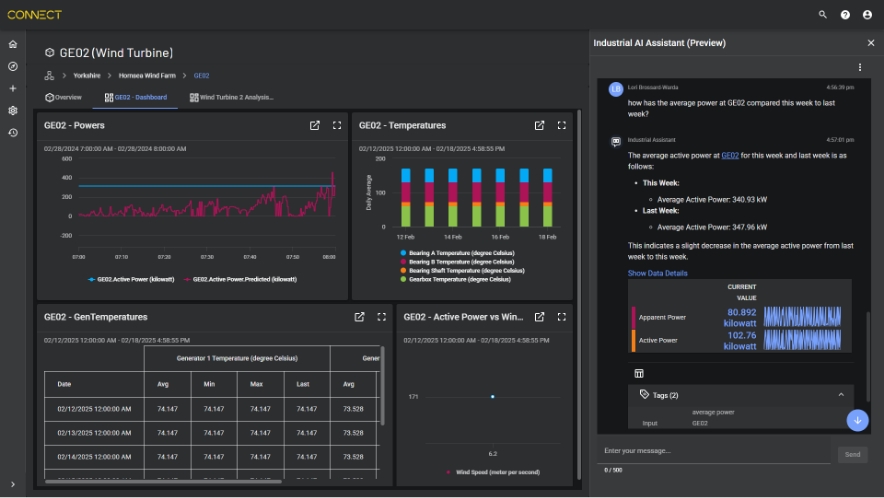The width and height of the screenshot is (884, 498).
Task: Open the assistant three-dot options menu
Action: 860,67
